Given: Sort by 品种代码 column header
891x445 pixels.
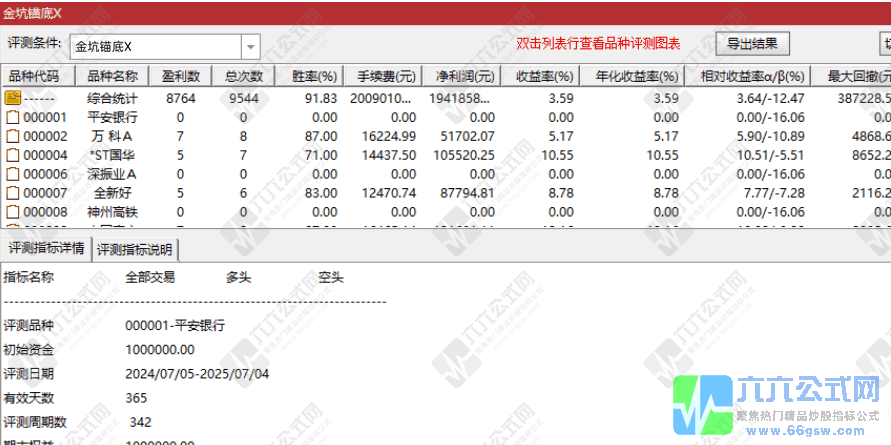Looking at the screenshot, I should point(34,77).
